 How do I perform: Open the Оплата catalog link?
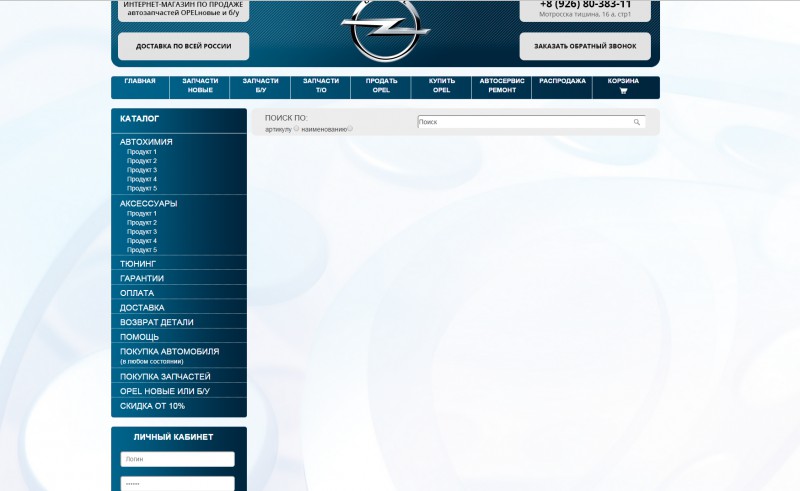pyautogui.click(x=137, y=293)
